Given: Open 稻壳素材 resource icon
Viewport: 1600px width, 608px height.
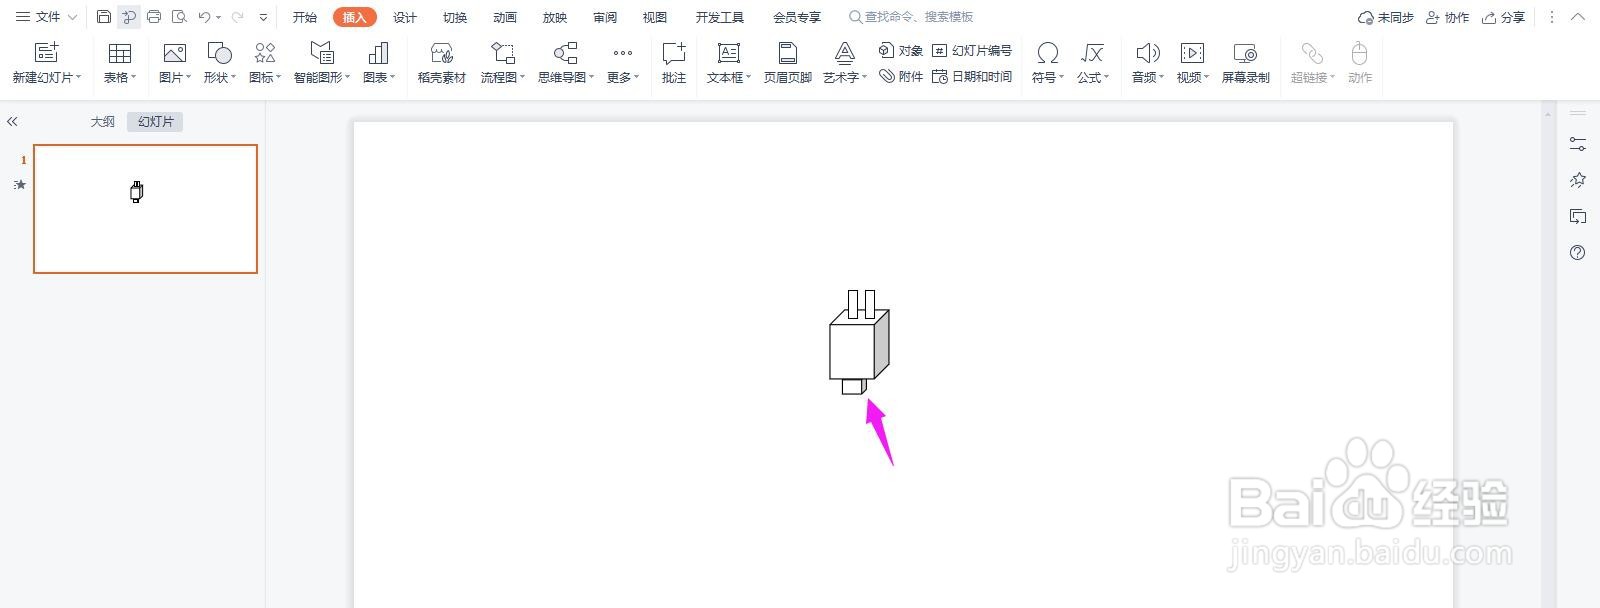Looking at the screenshot, I should 442,62.
